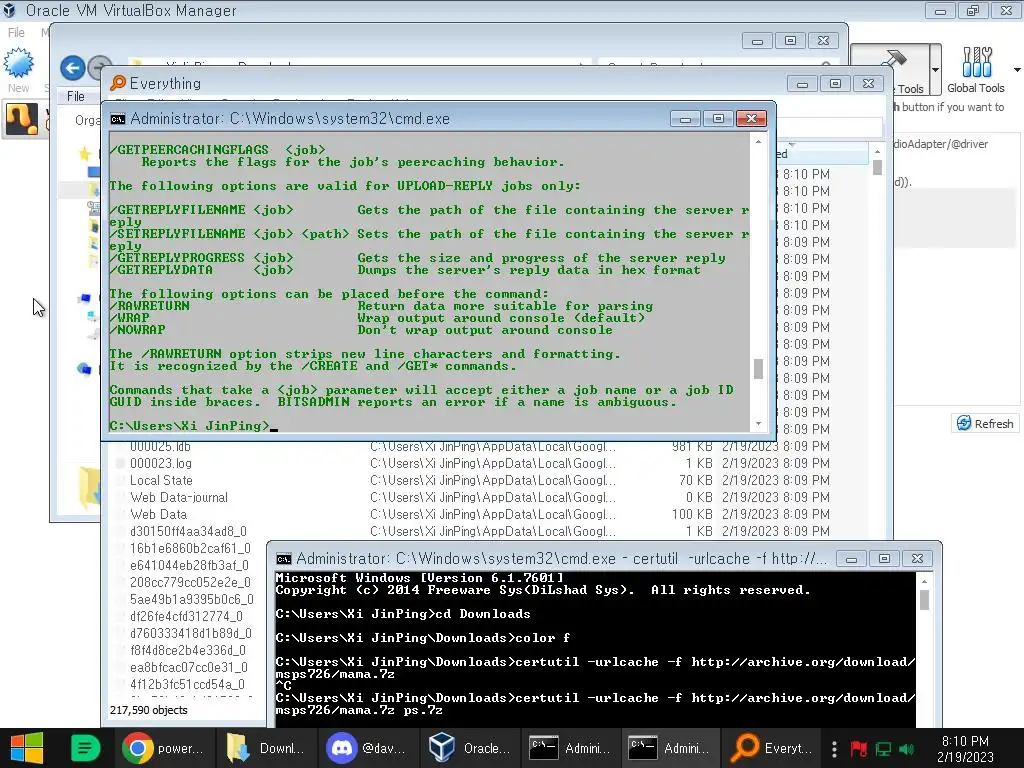1024x768 pixels.
Task: Click the top cmd window title icon
Action: coord(118,119)
